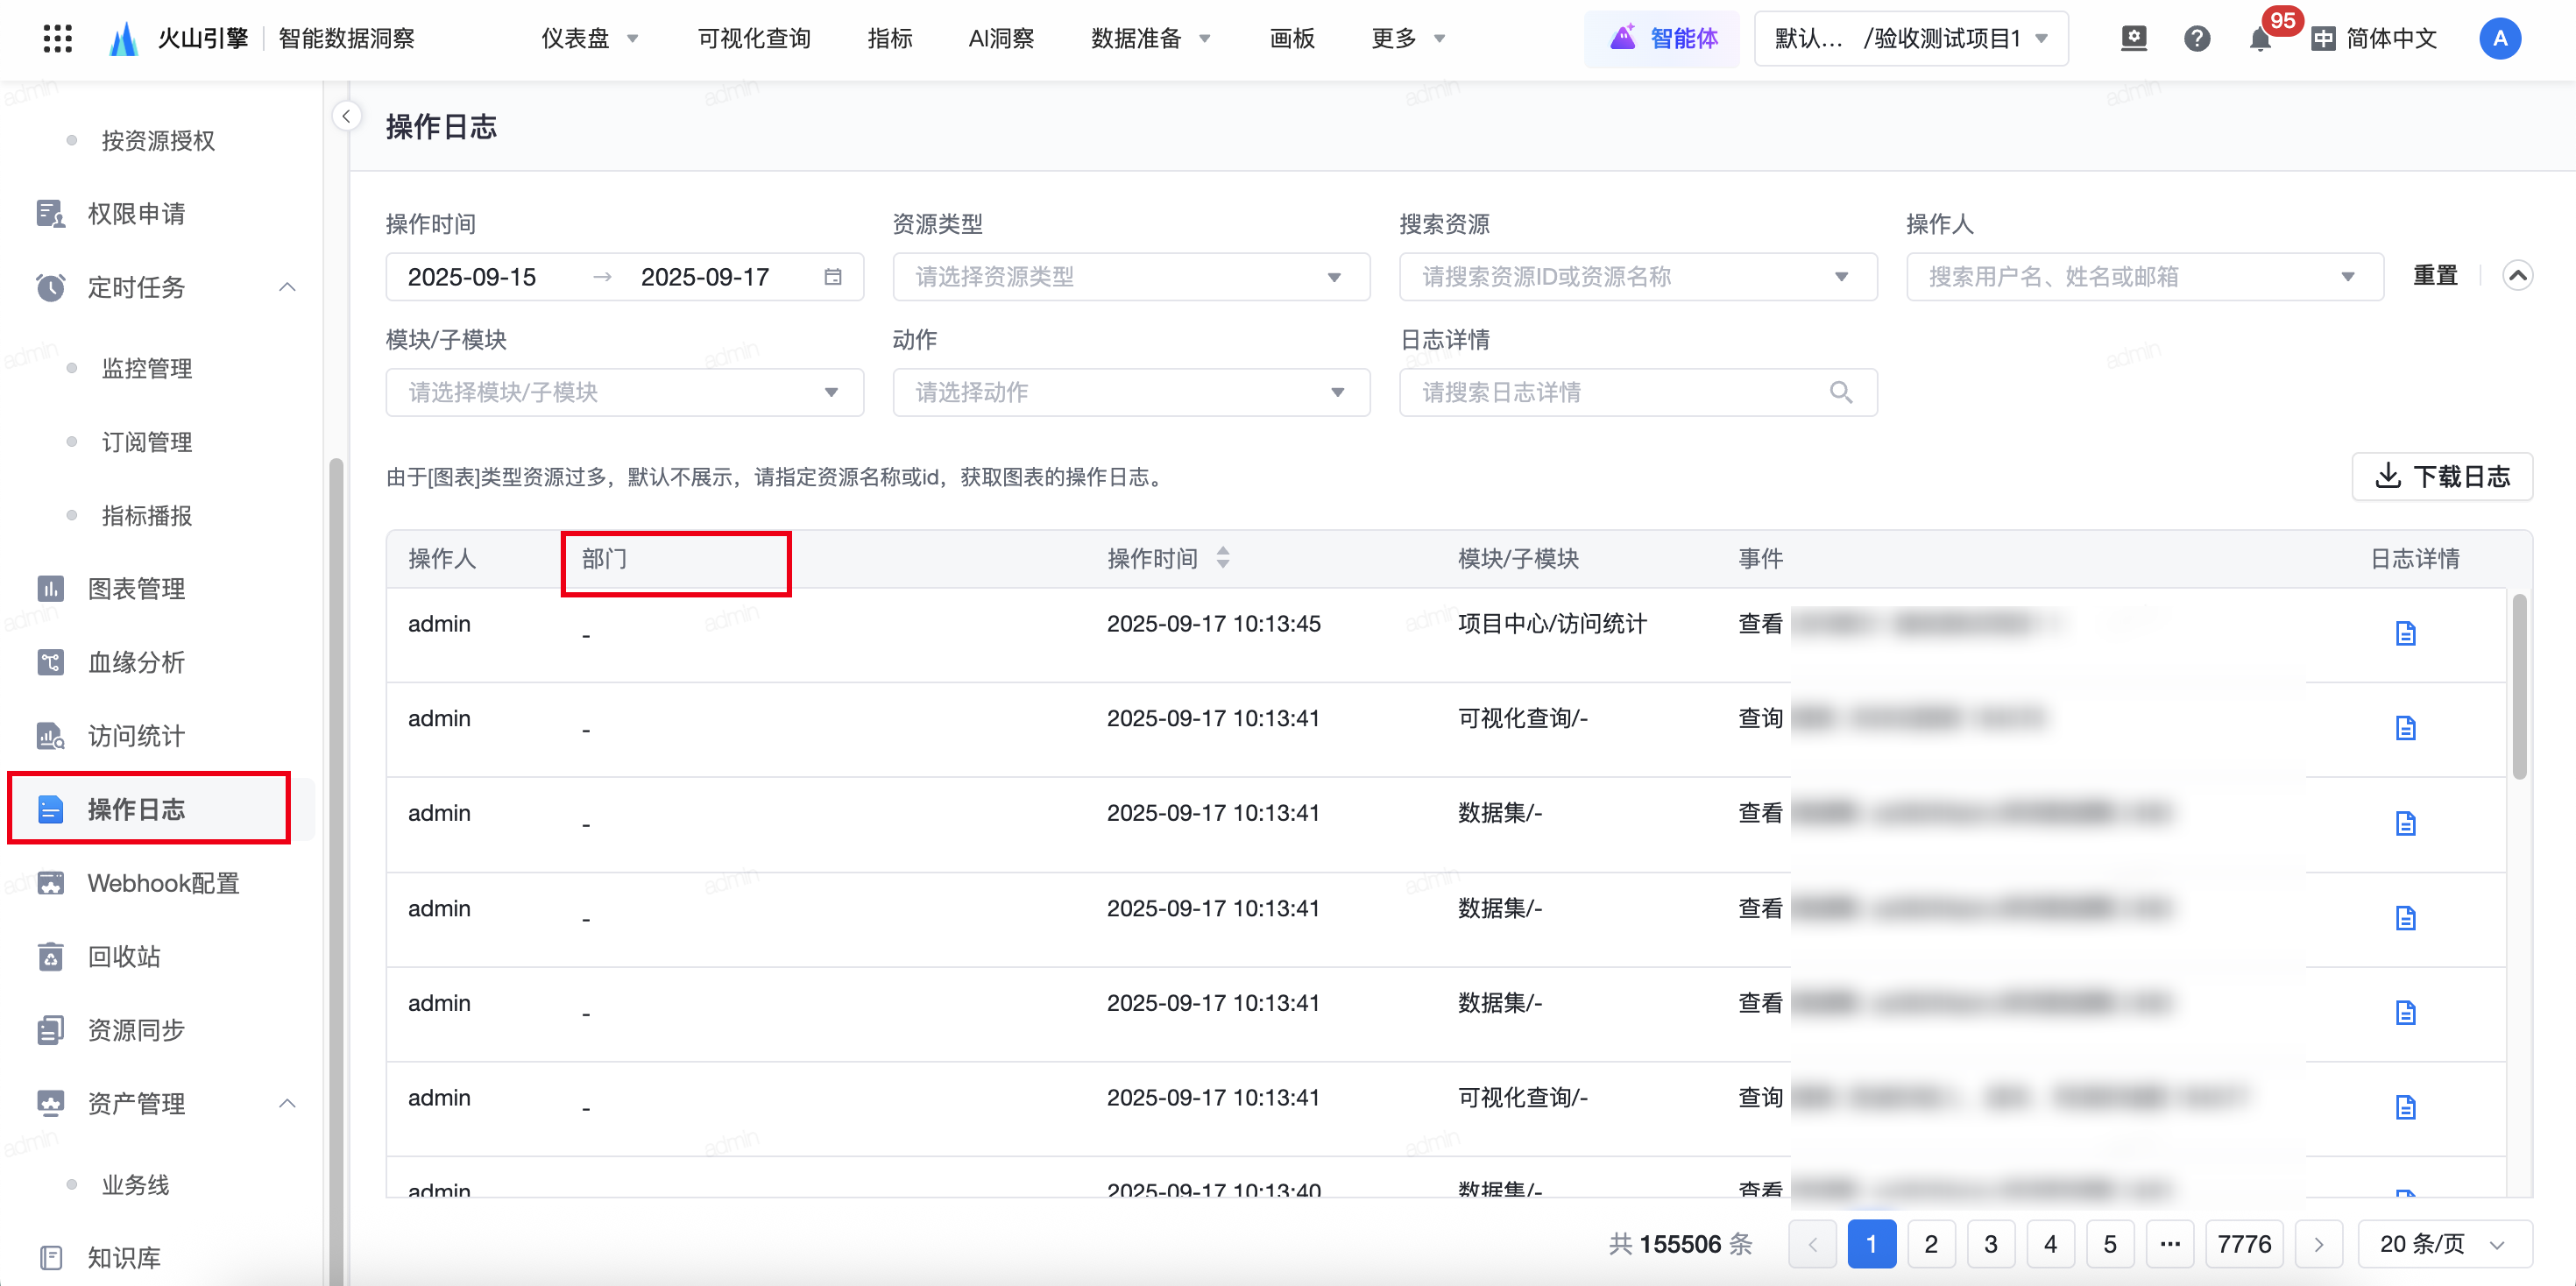Screen dimensions: 2576x1286
Task: Click the calendar icon in date range
Action: pyautogui.click(x=832, y=277)
